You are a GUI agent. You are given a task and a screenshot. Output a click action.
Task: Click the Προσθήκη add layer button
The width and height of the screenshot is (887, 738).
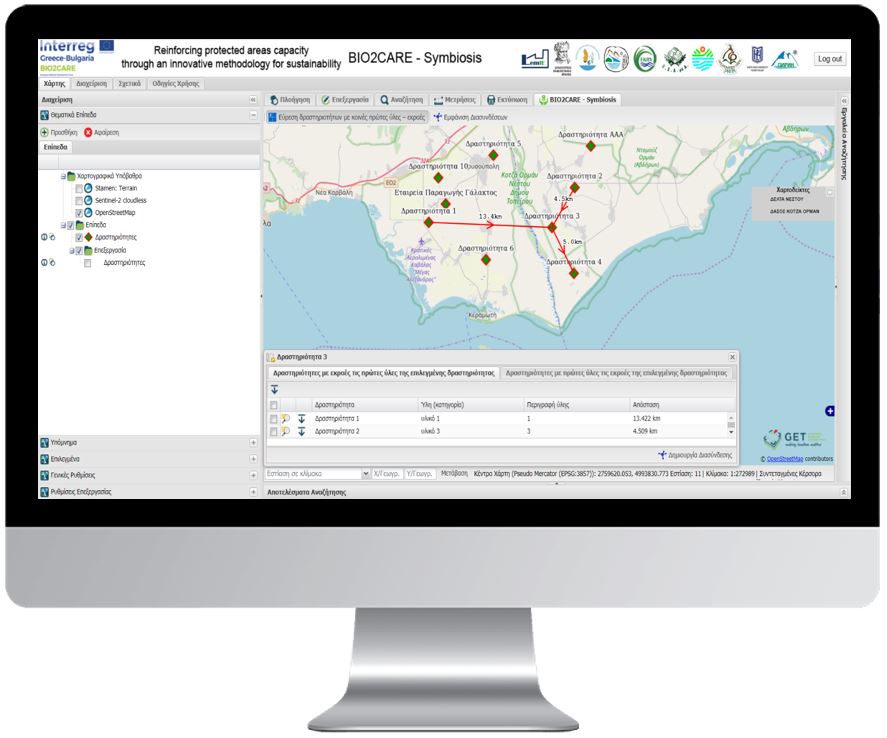click(x=59, y=132)
